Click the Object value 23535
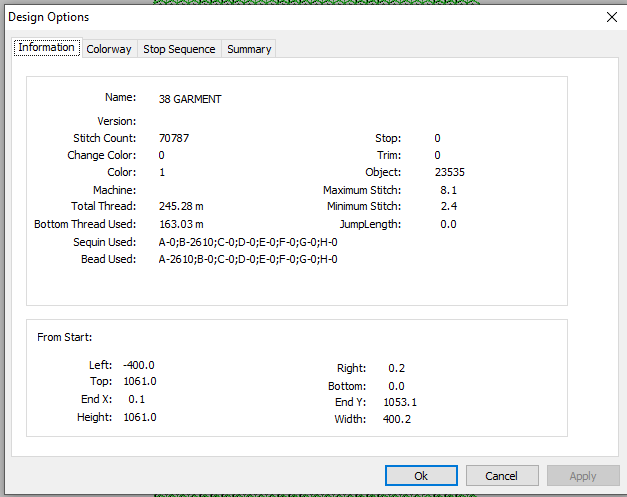This screenshot has height=497, width=627. (x=450, y=172)
